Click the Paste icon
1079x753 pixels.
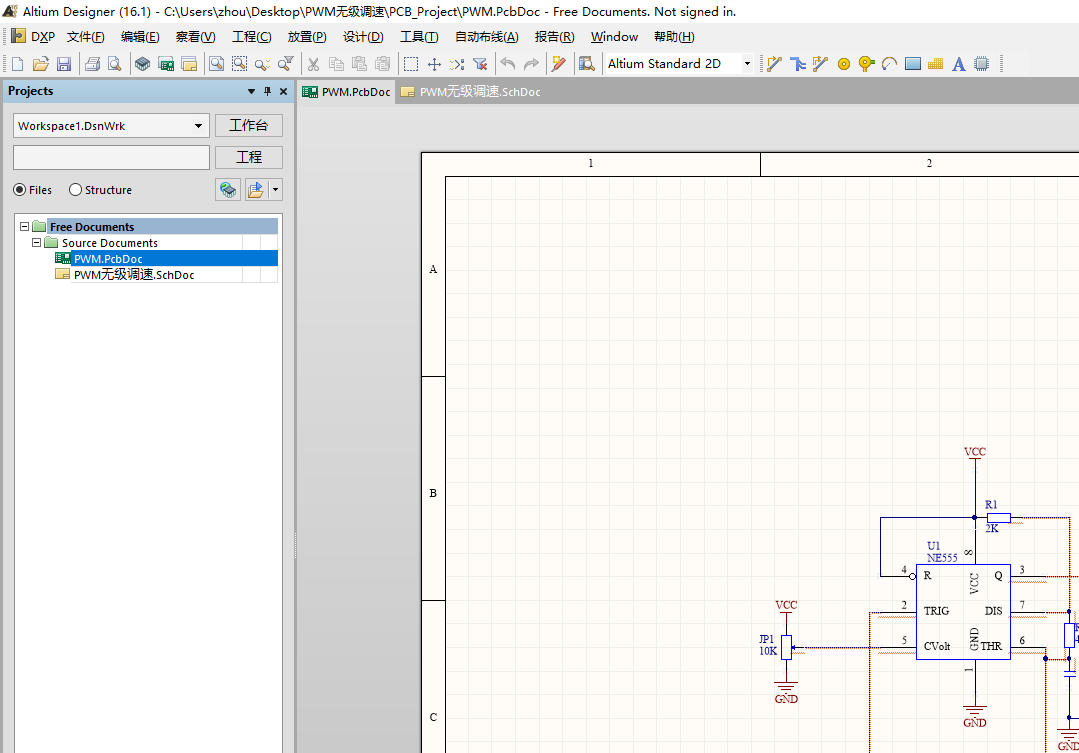[x=359, y=64]
